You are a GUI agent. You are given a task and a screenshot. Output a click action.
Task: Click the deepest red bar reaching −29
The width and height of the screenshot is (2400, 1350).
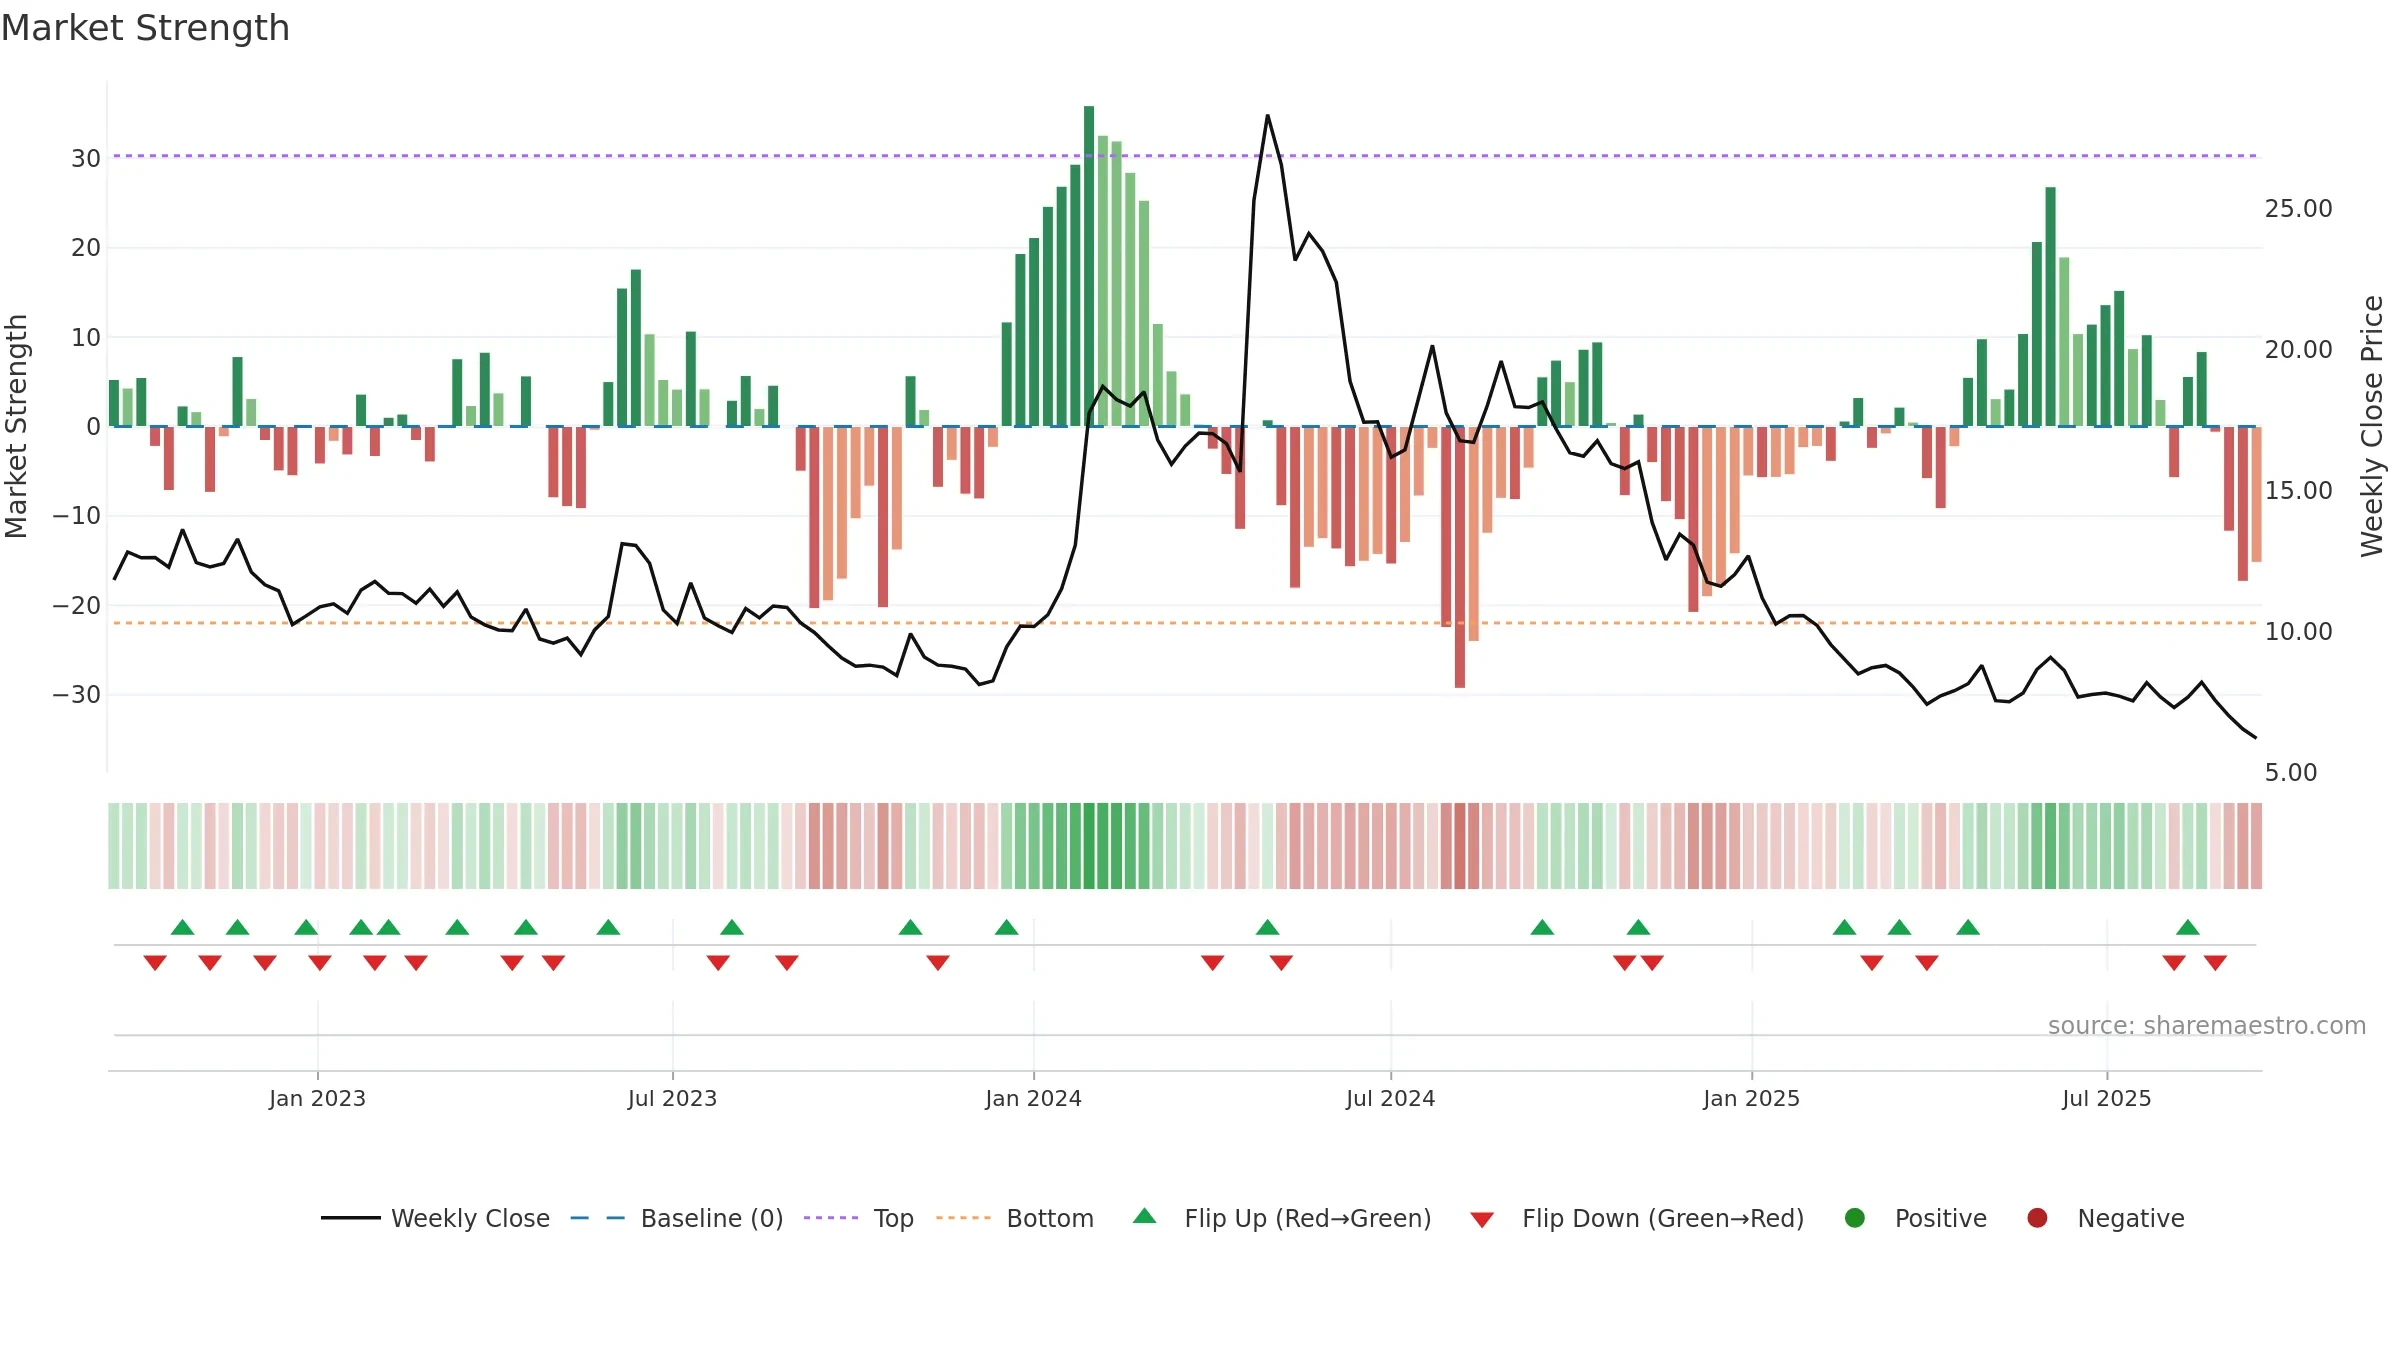(x=1460, y=557)
